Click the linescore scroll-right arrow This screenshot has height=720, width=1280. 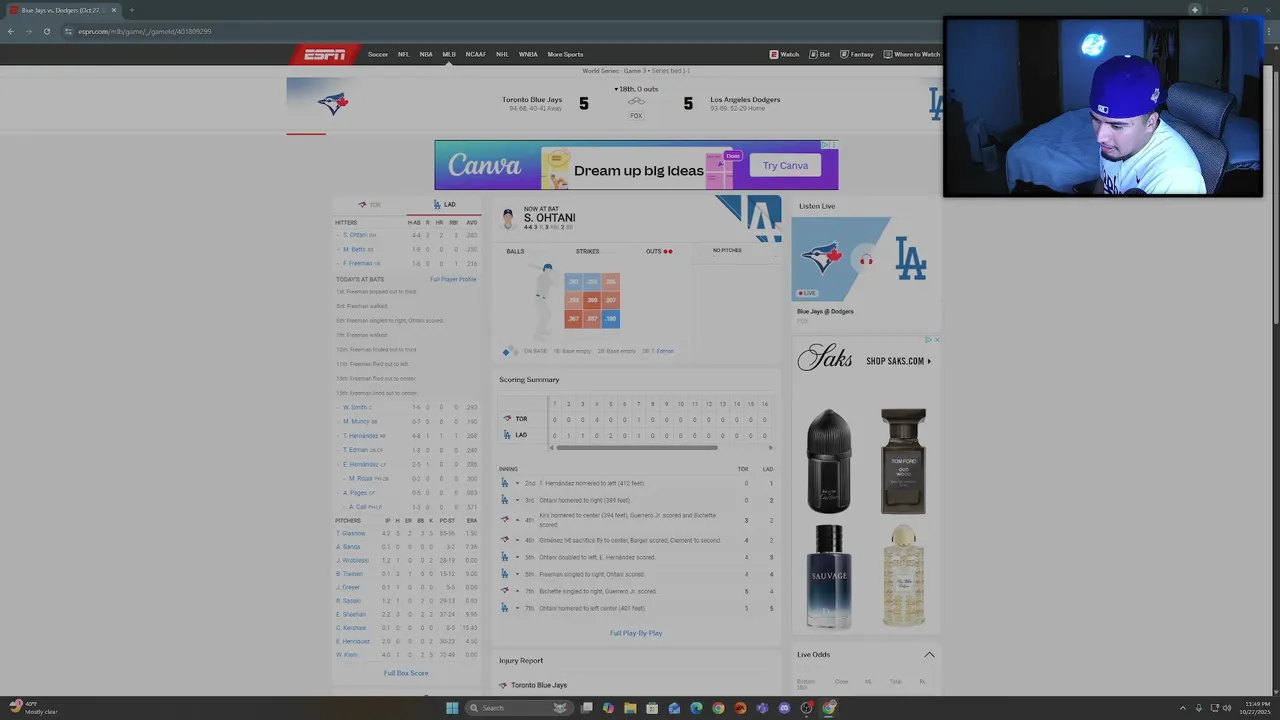[770, 448]
